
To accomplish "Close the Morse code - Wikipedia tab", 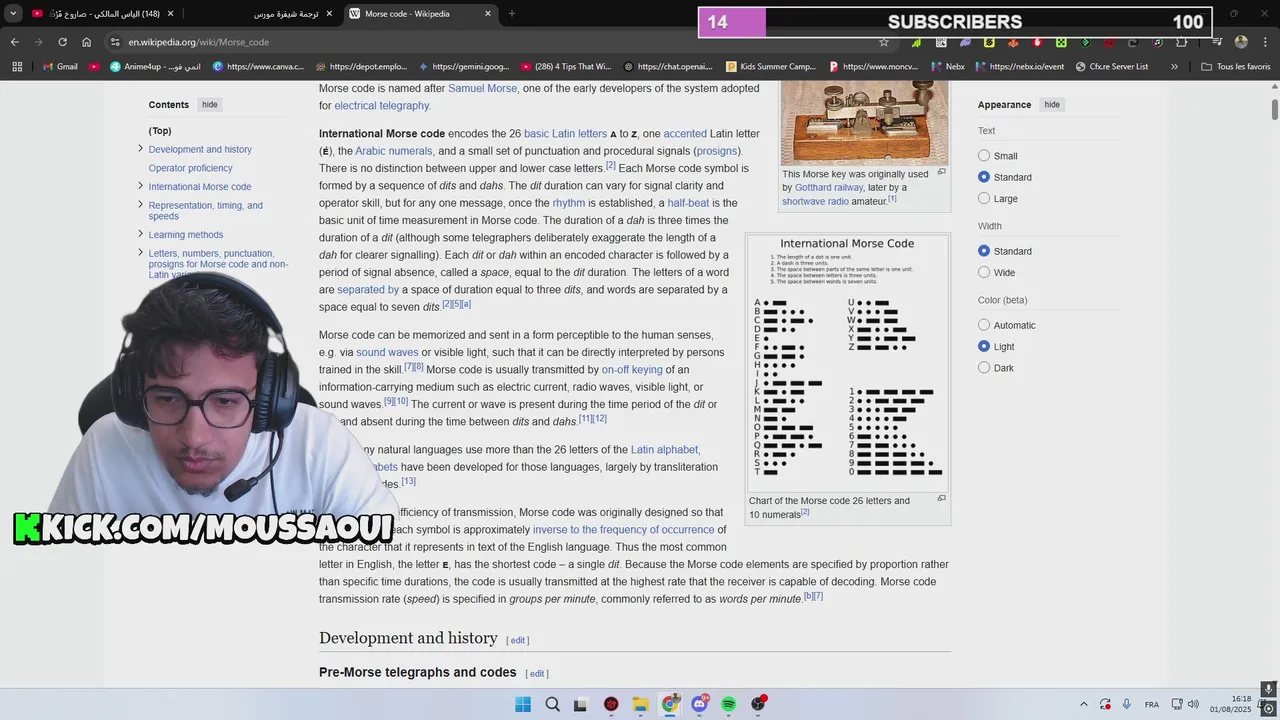I will coord(488,14).
